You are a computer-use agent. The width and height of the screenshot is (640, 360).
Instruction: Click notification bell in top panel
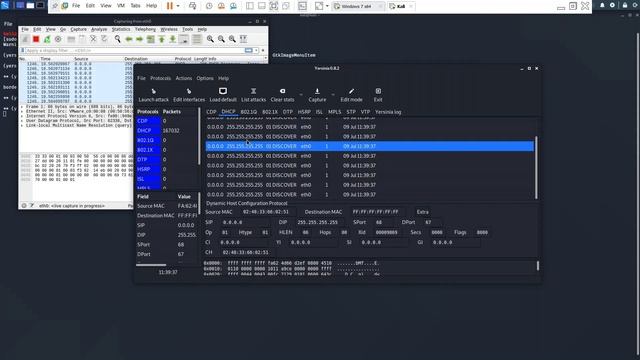[x=602, y=5]
